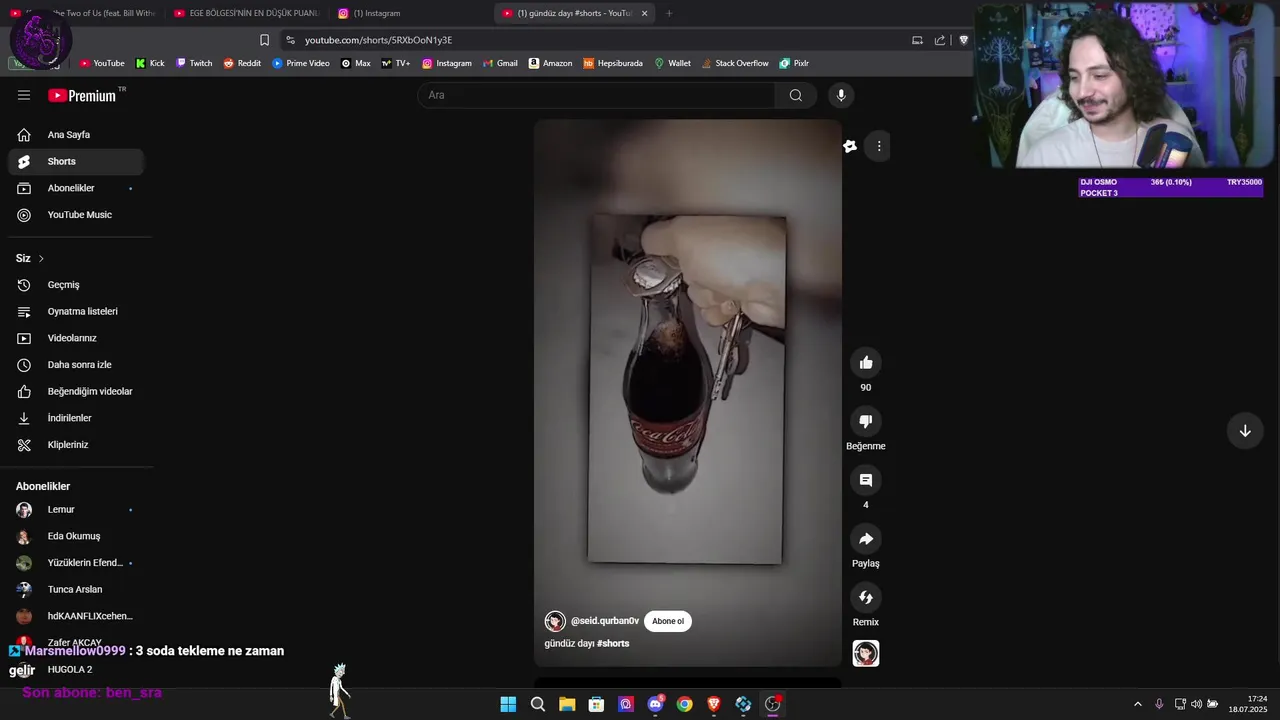
Task: Dislike the short with thumbs-down
Action: click(x=866, y=421)
